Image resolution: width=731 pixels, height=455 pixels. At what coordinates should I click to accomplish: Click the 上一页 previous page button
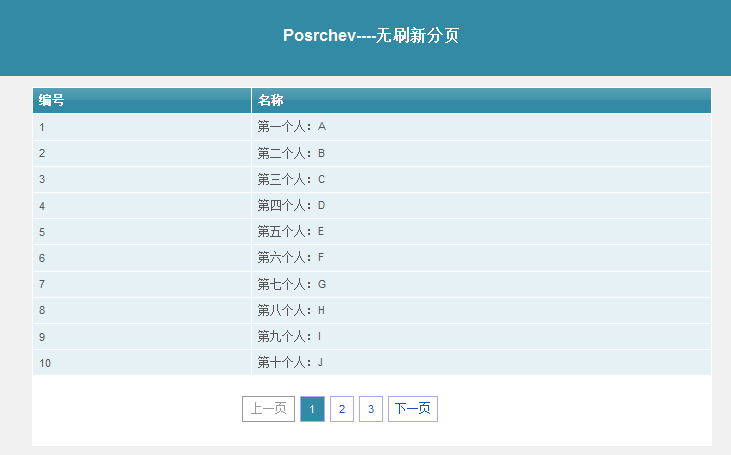coord(269,409)
